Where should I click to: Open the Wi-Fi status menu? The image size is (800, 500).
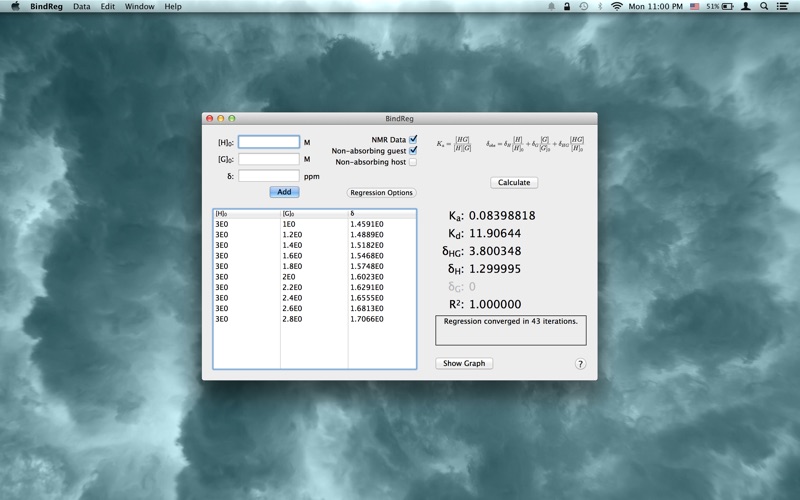pos(616,6)
